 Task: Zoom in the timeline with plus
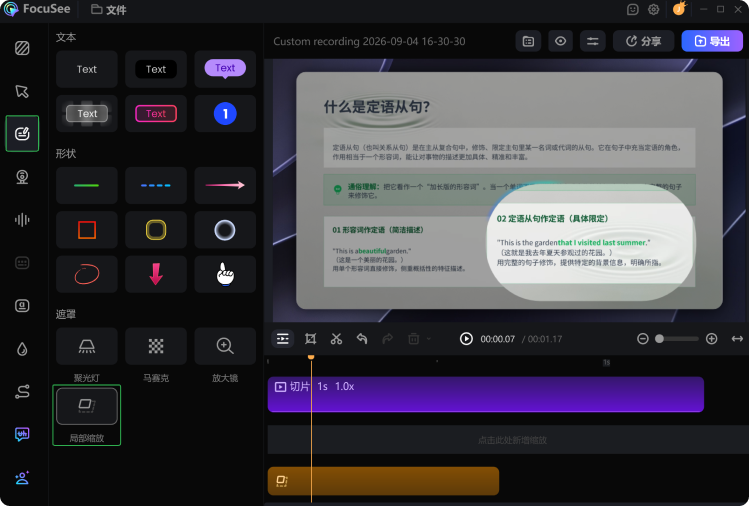pyautogui.click(x=711, y=339)
